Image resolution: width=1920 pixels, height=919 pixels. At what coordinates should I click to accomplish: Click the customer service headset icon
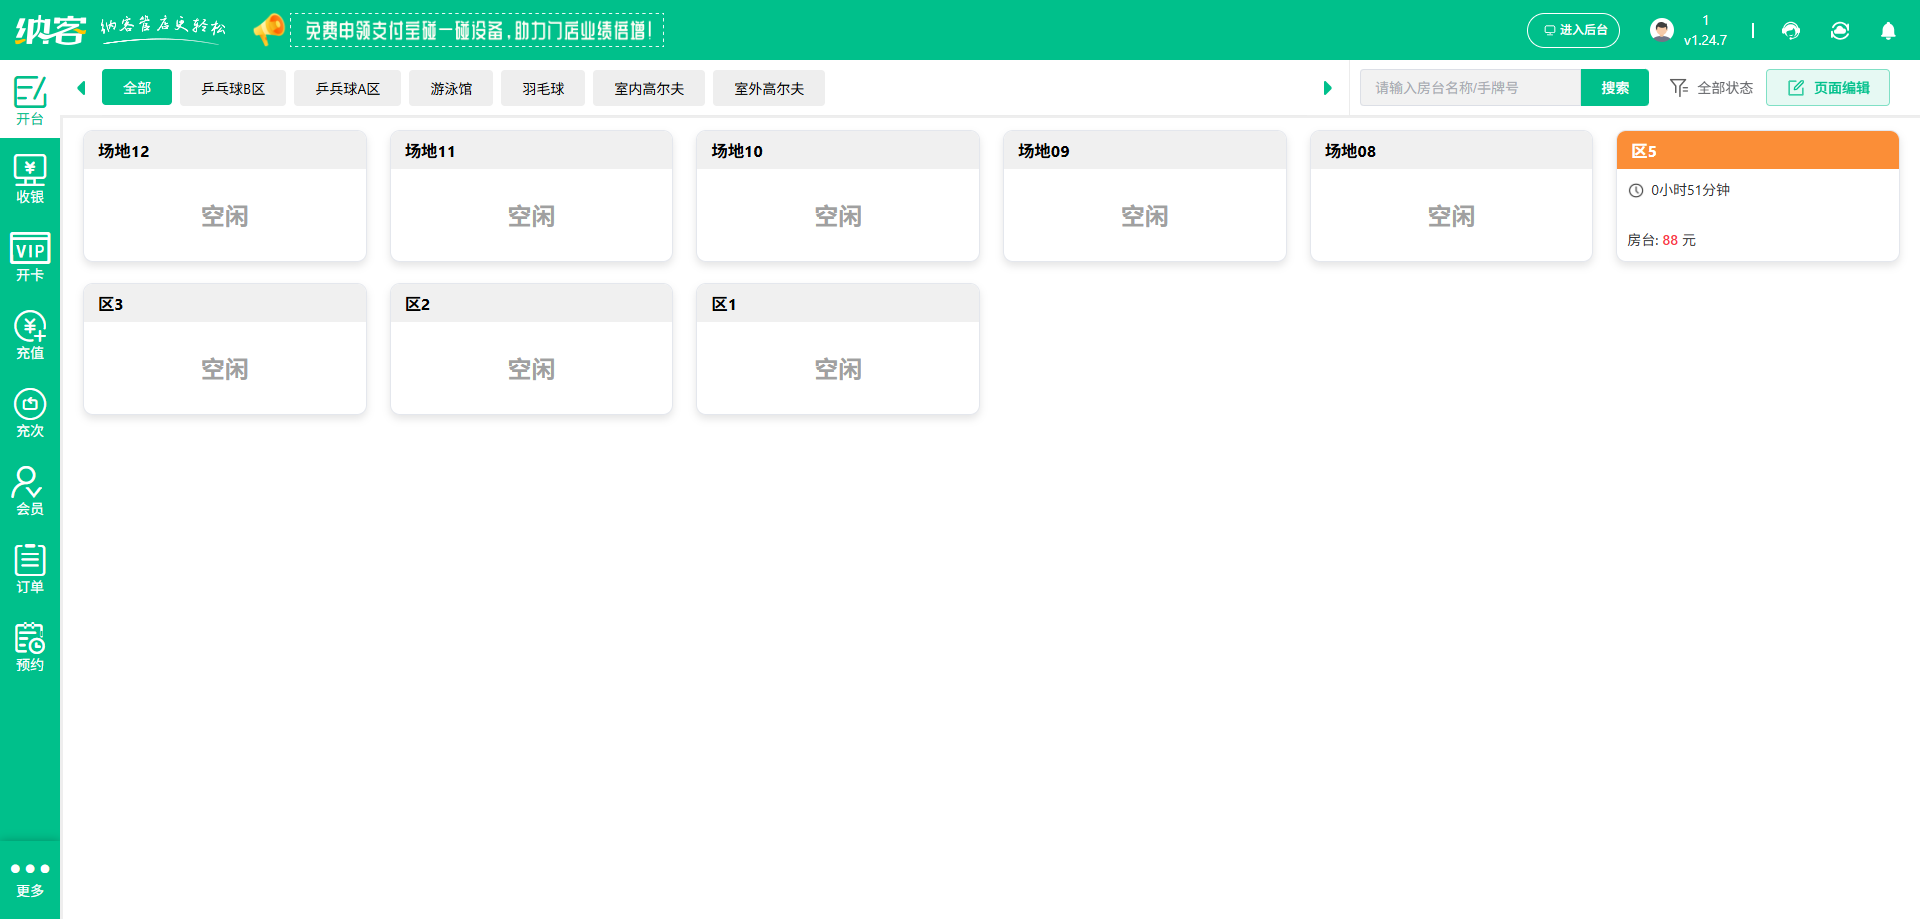point(1791,31)
